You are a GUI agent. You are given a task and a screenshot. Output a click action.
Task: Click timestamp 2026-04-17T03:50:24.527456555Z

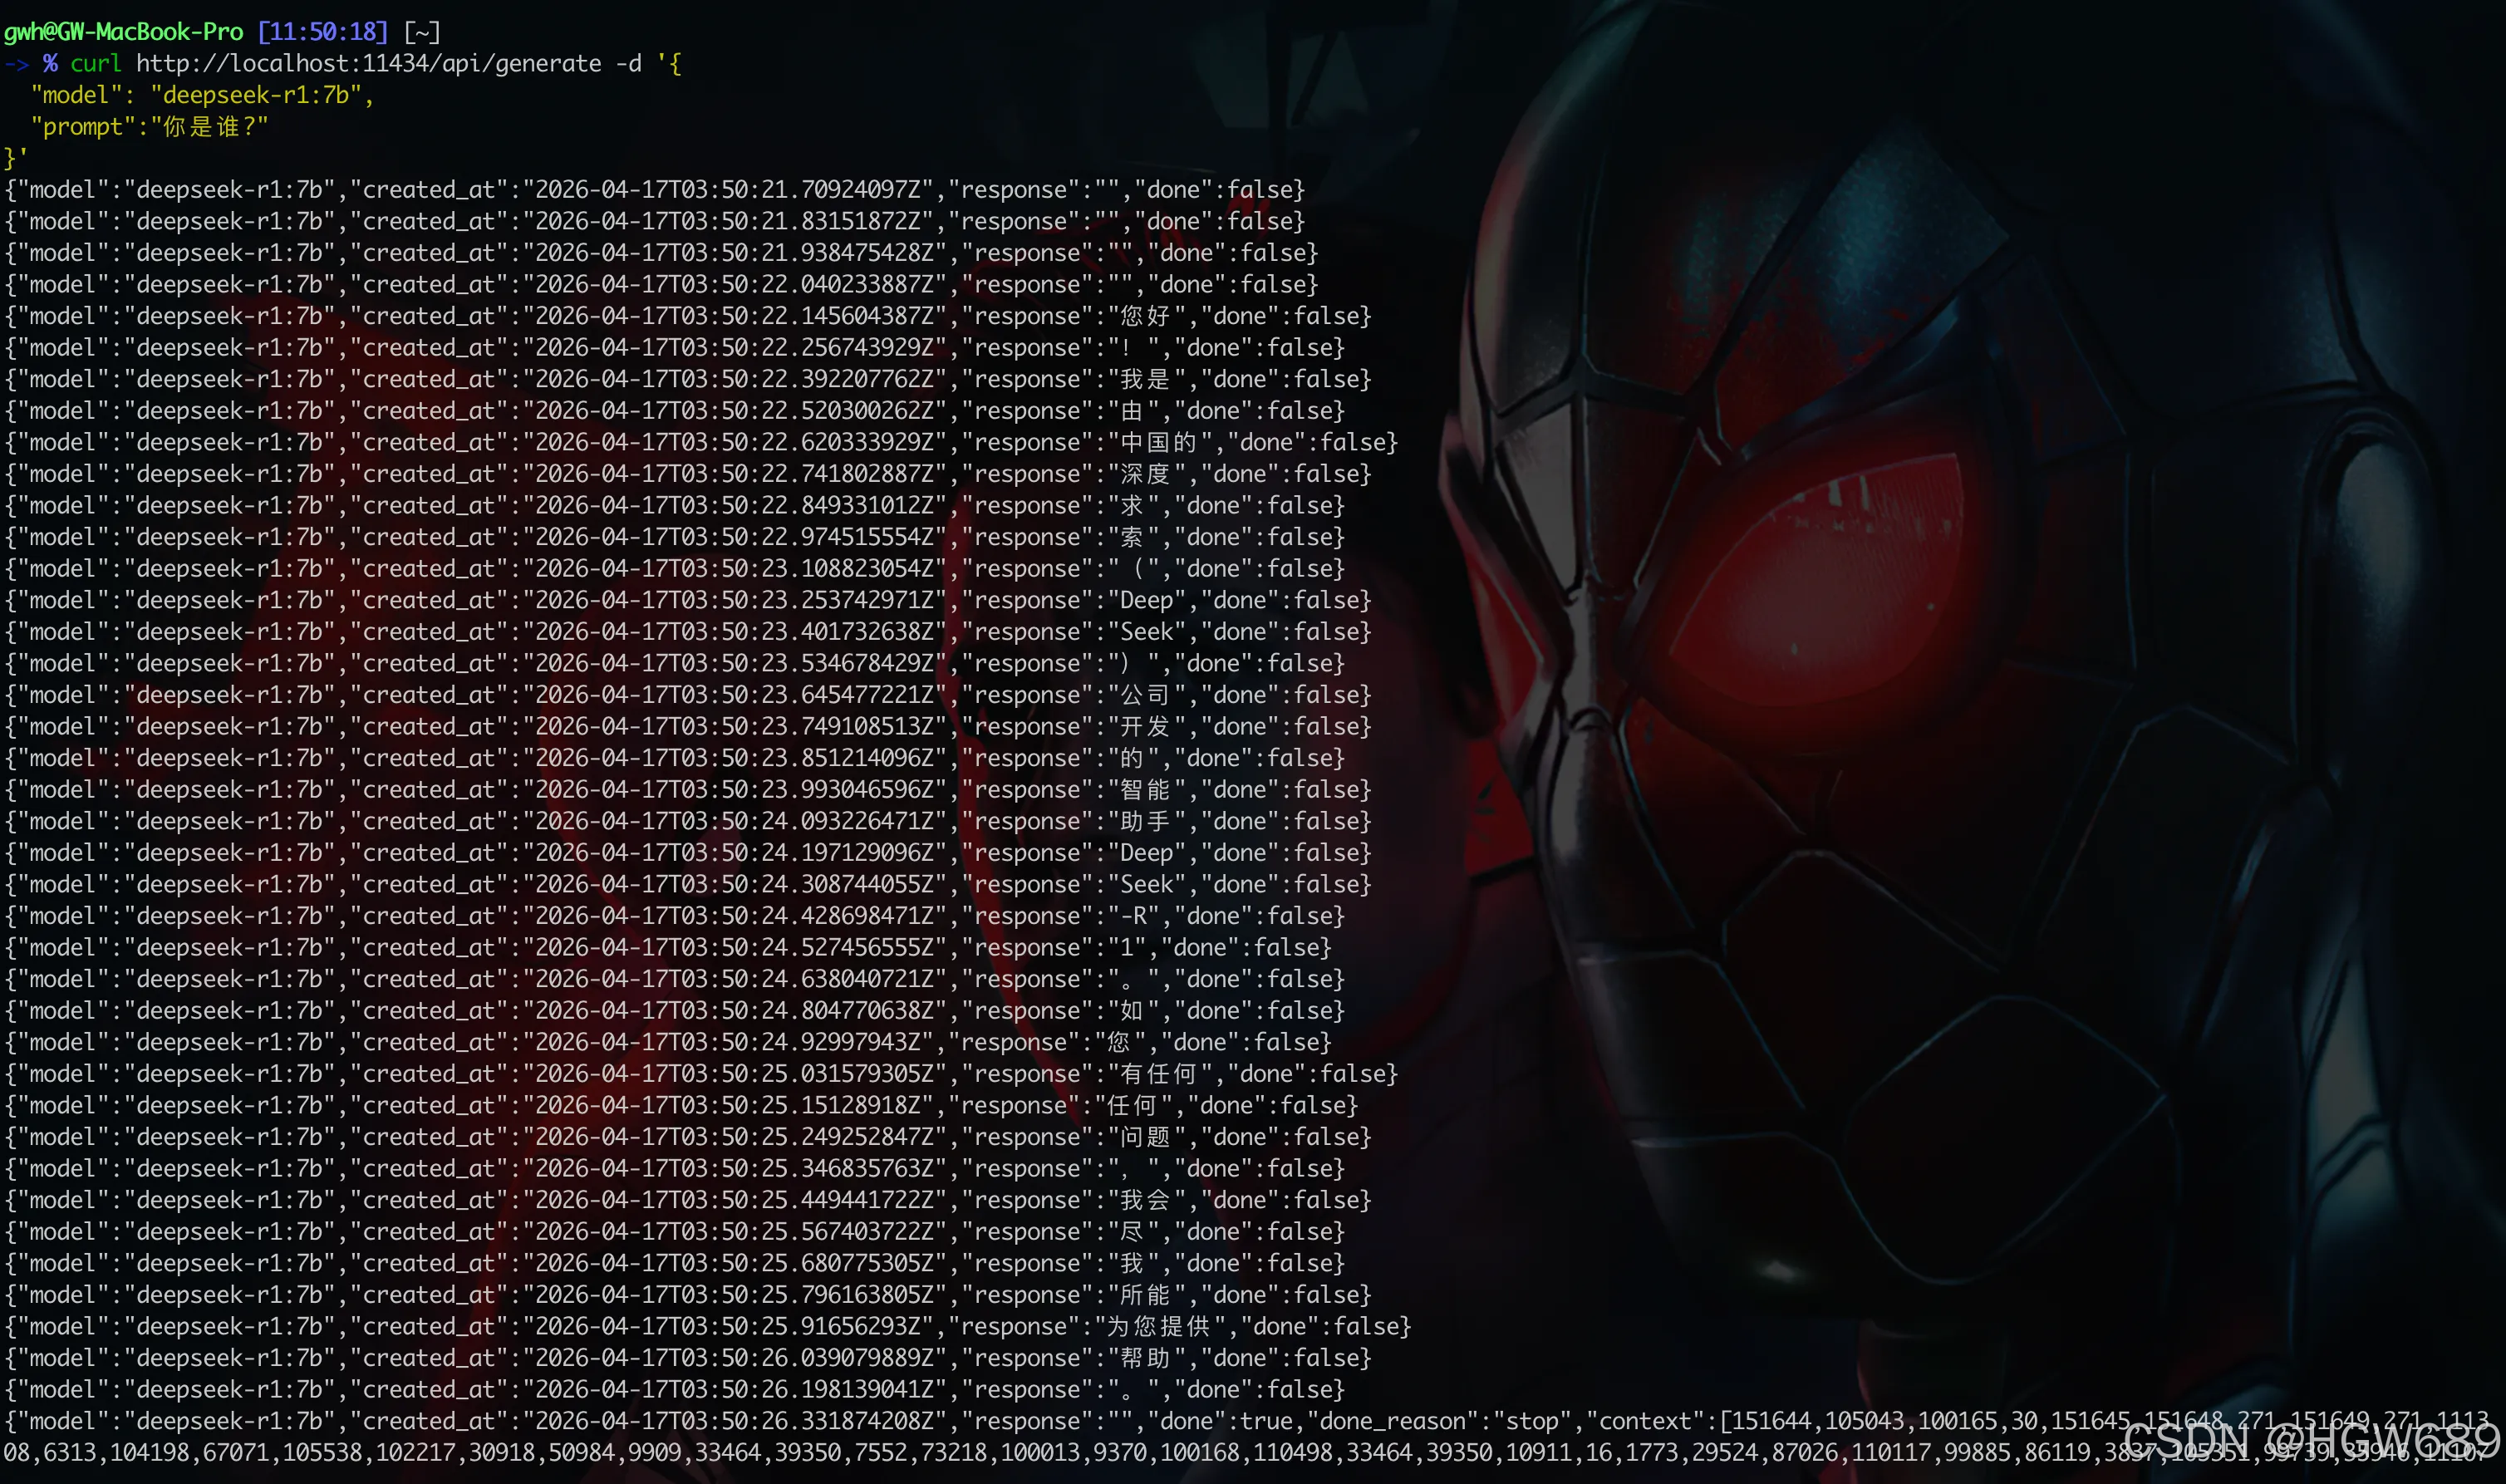734,948
